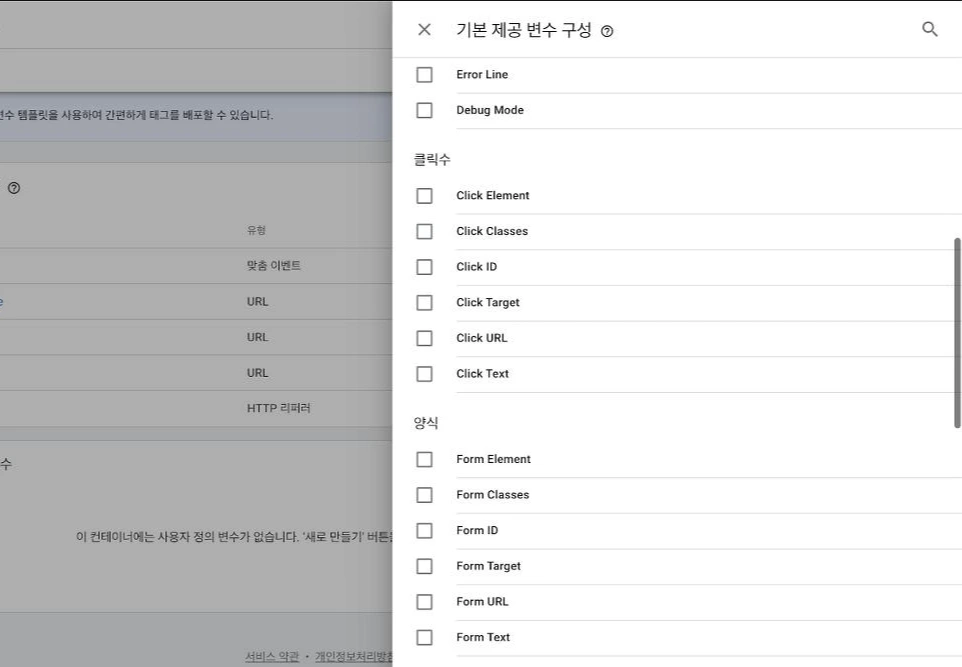
Task: Check the Form Element variable
Action: 424,460
